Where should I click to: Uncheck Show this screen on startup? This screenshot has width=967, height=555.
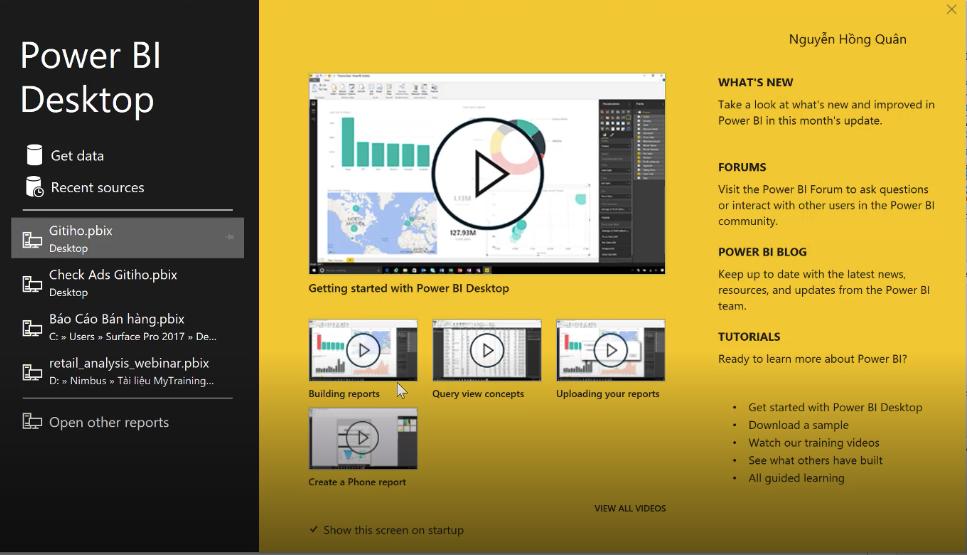(x=314, y=530)
